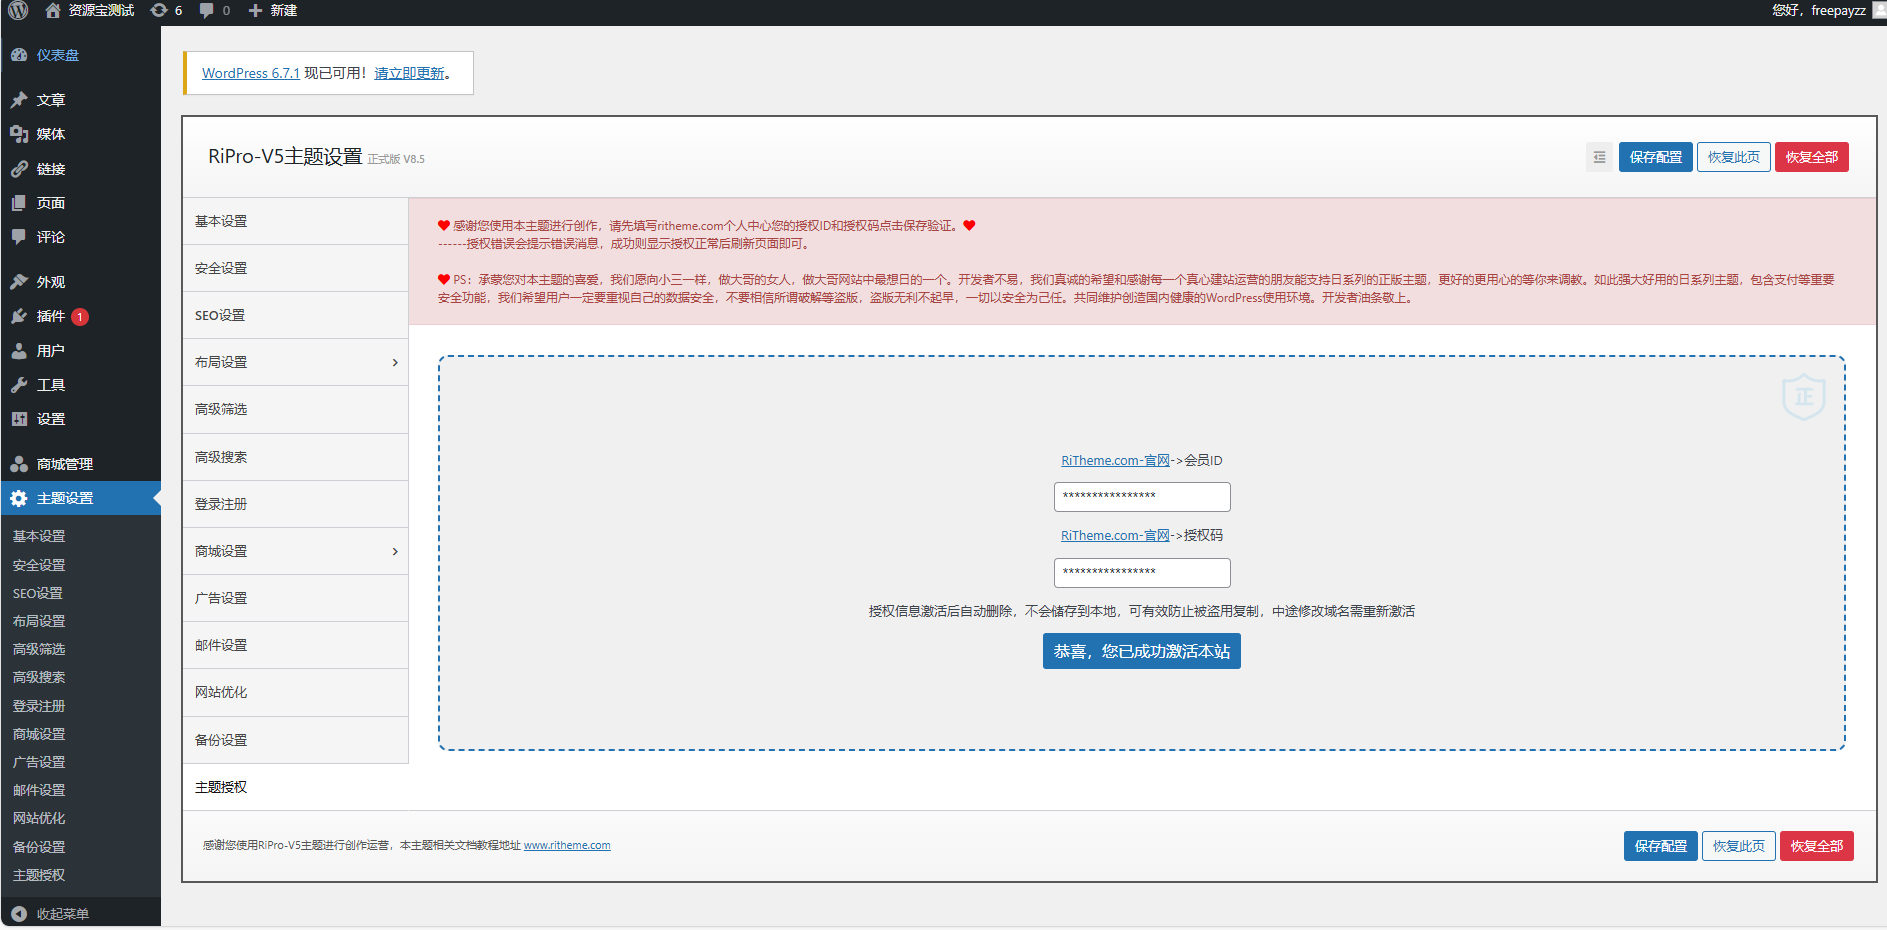The image size is (1887, 930).
Task: Open 仪表盘 dashboard icon
Action: (19, 55)
